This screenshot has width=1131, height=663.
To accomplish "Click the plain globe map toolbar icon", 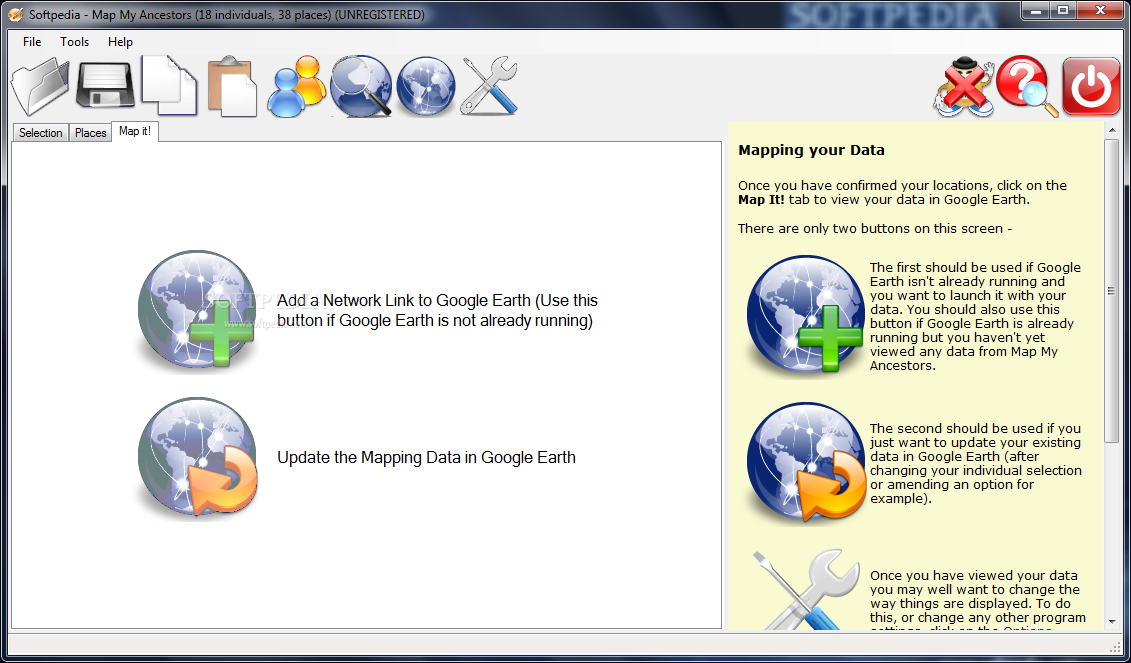I will pyautogui.click(x=426, y=86).
